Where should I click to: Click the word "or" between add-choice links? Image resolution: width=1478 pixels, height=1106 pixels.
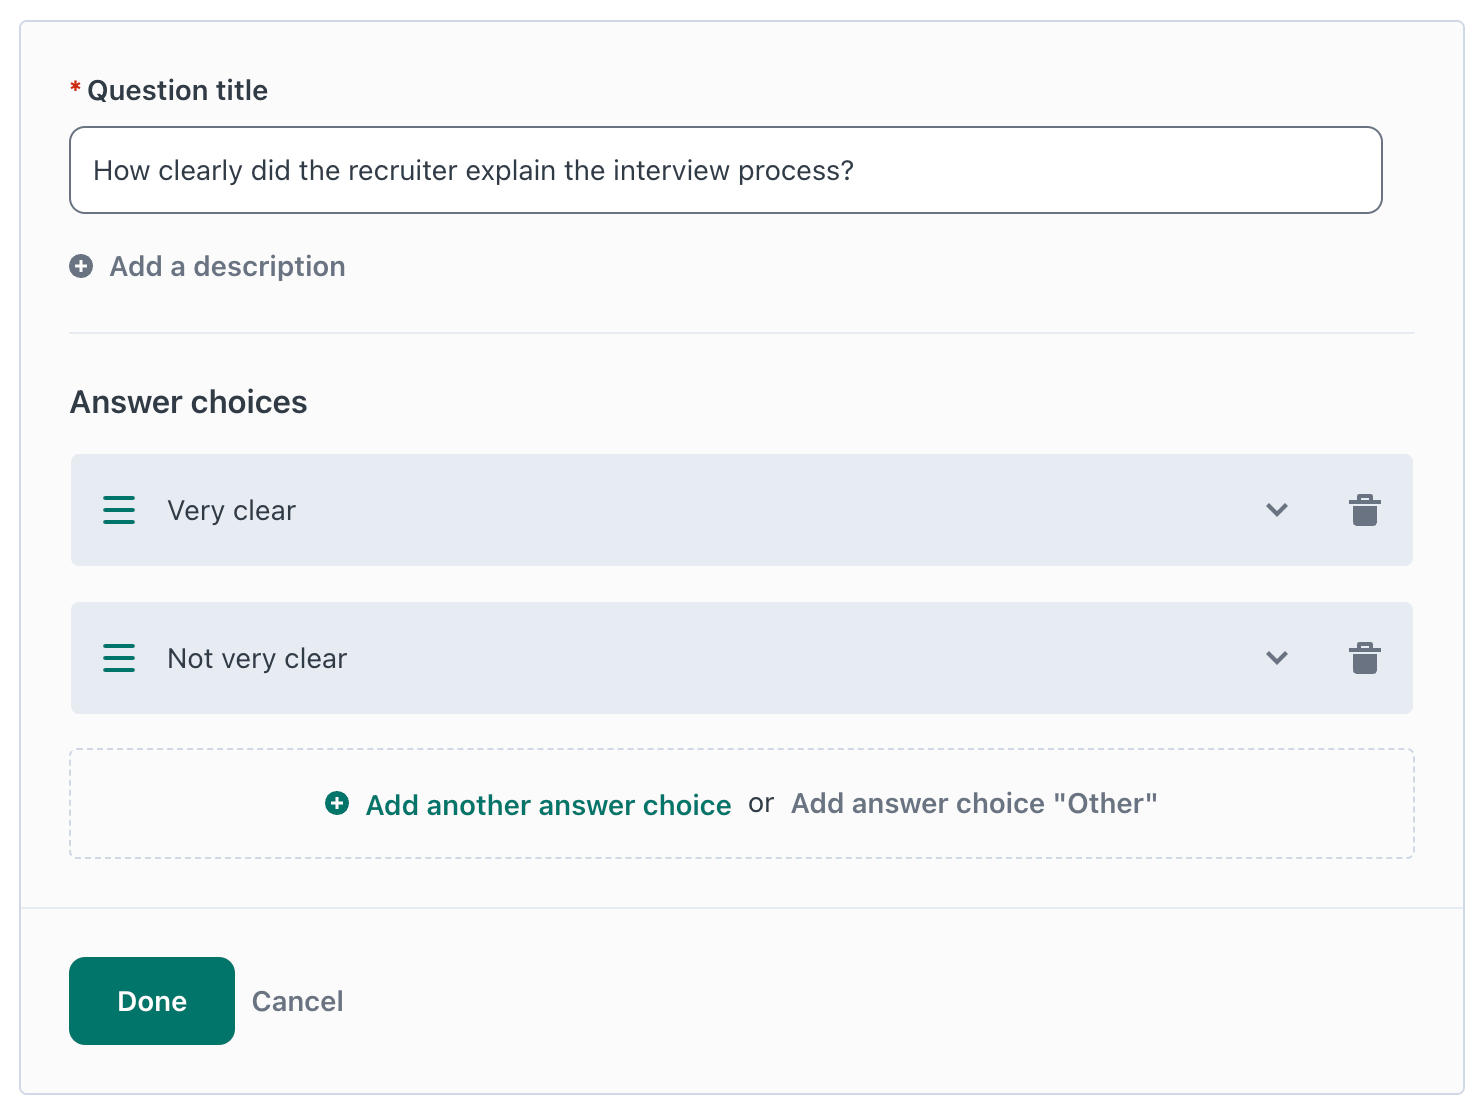pyautogui.click(x=761, y=803)
